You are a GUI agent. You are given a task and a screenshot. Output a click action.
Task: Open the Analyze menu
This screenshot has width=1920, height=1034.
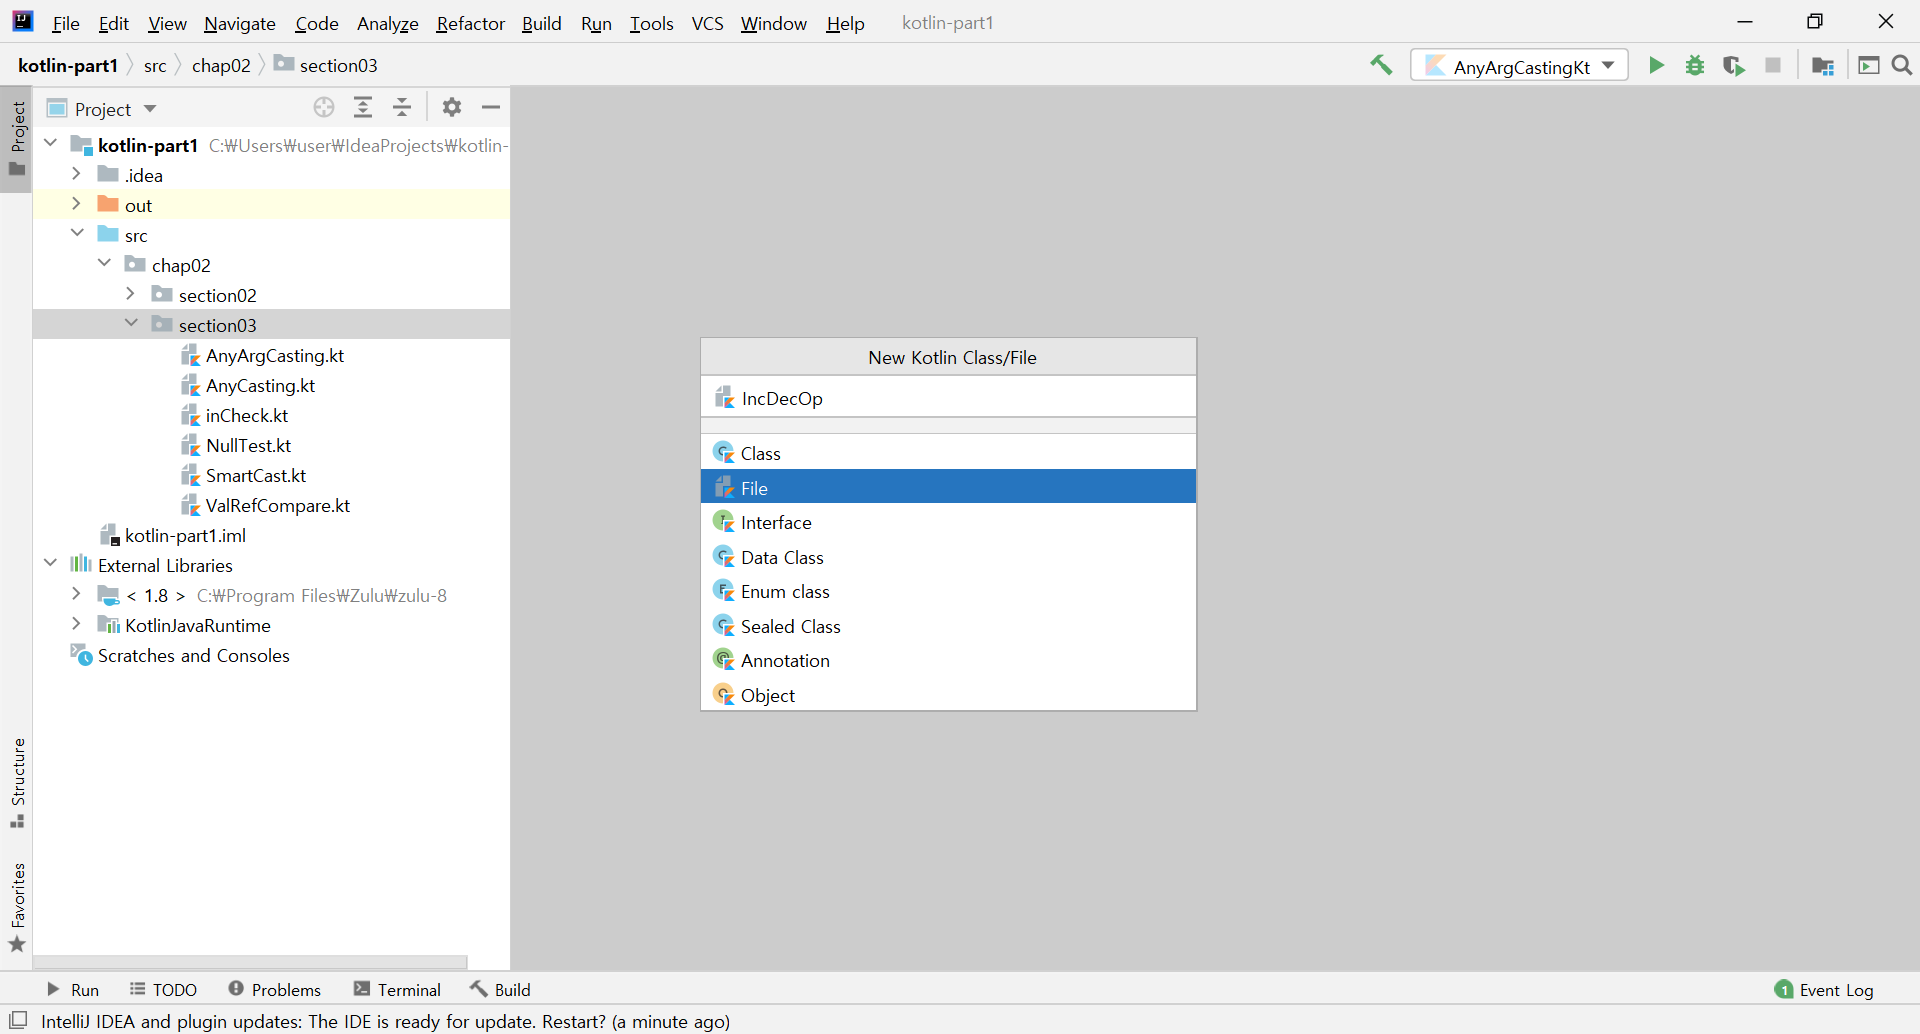coord(387,23)
